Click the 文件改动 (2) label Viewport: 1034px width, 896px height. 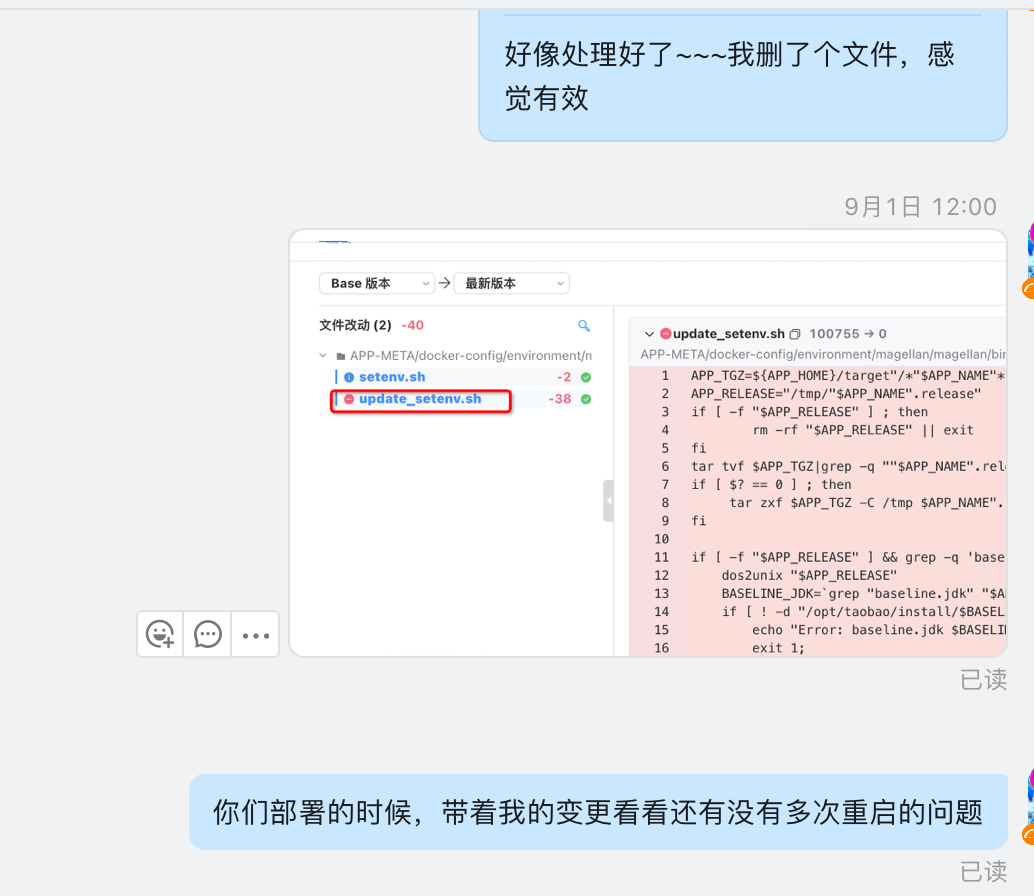click(x=355, y=325)
